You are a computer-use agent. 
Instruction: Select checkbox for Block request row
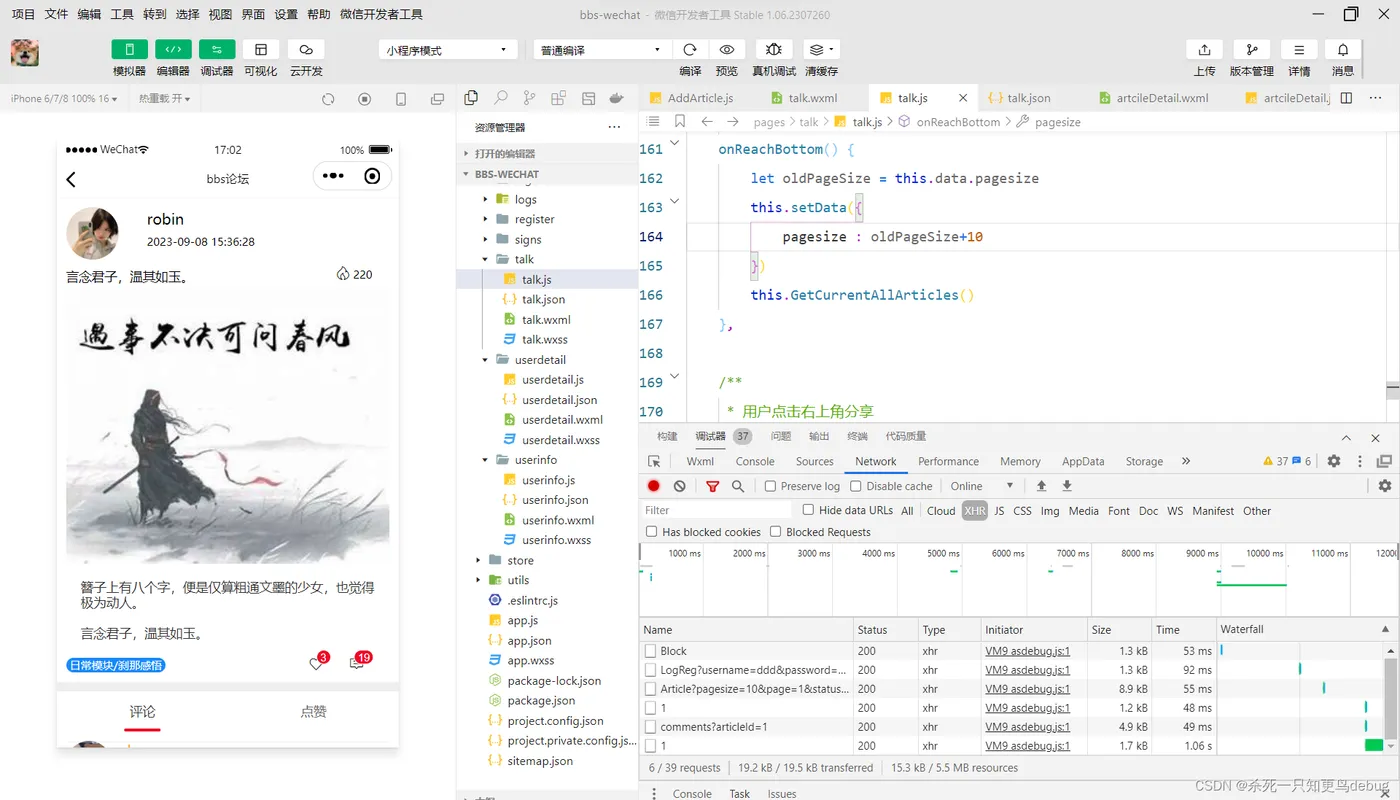point(650,651)
